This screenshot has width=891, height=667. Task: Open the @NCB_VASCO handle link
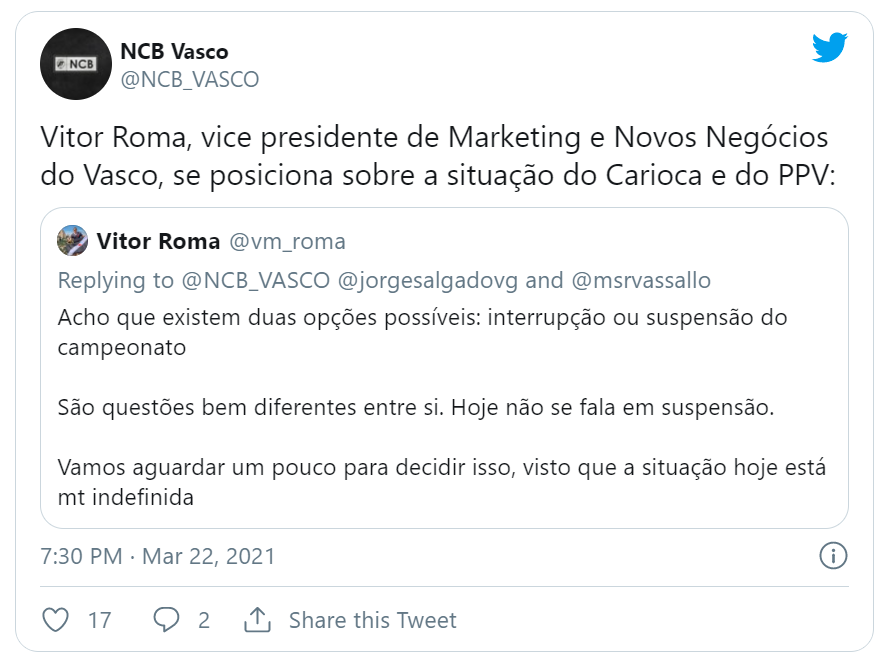click(x=189, y=80)
